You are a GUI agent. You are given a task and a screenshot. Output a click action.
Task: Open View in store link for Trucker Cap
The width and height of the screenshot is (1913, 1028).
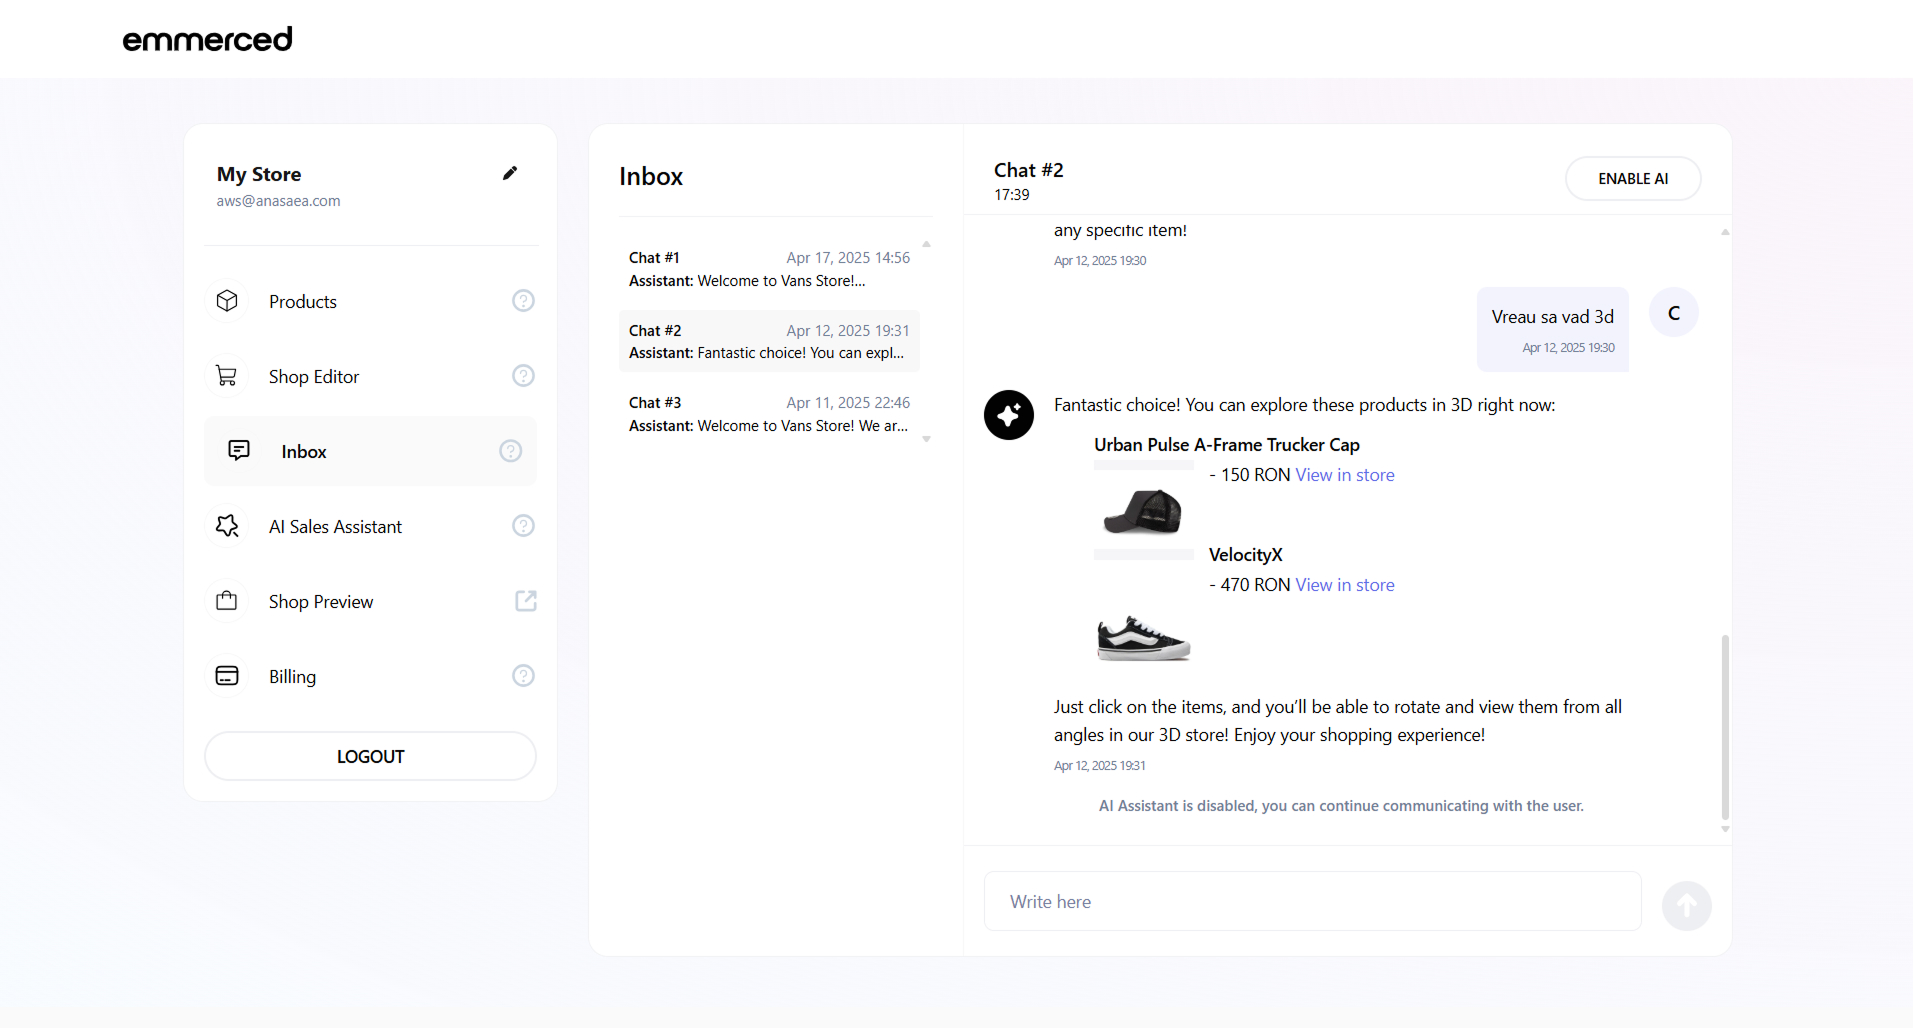pyautogui.click(x=1344, y=475)
